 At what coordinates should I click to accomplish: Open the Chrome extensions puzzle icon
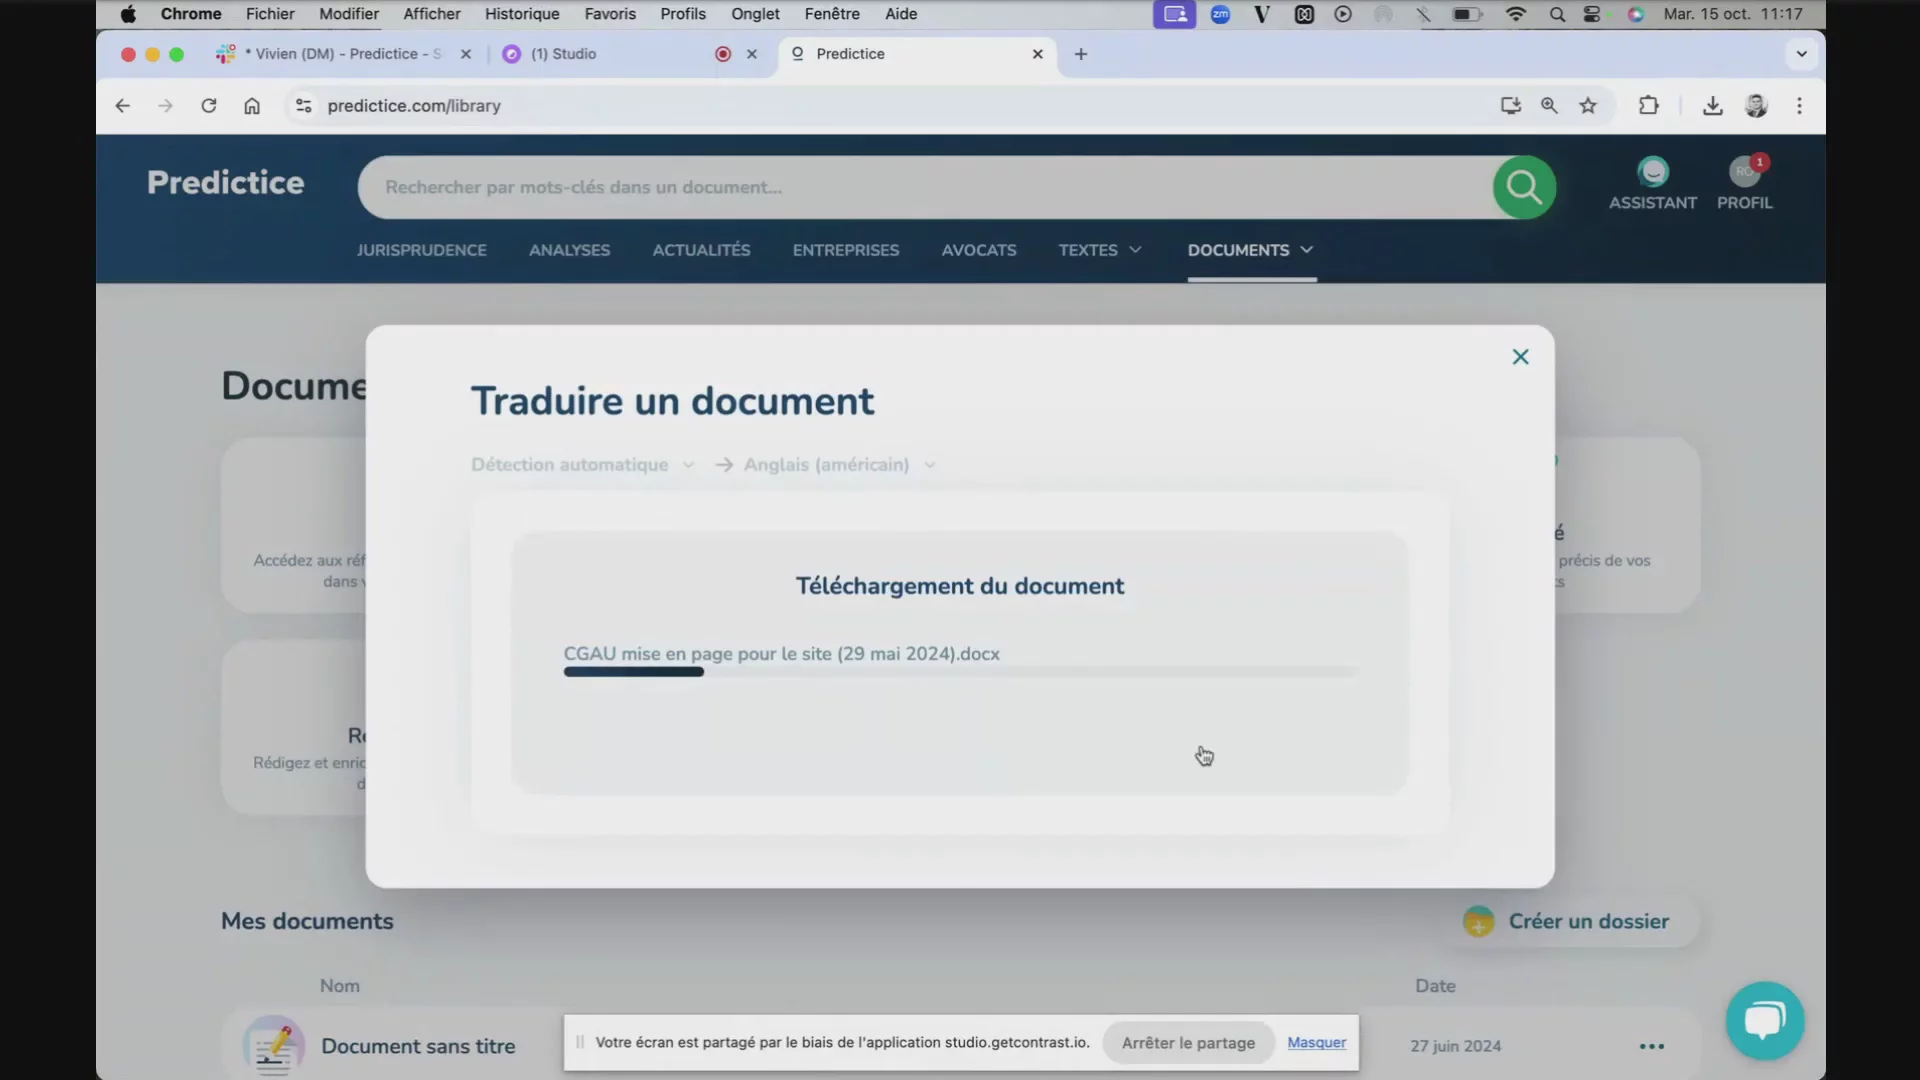coord(1648,106)
